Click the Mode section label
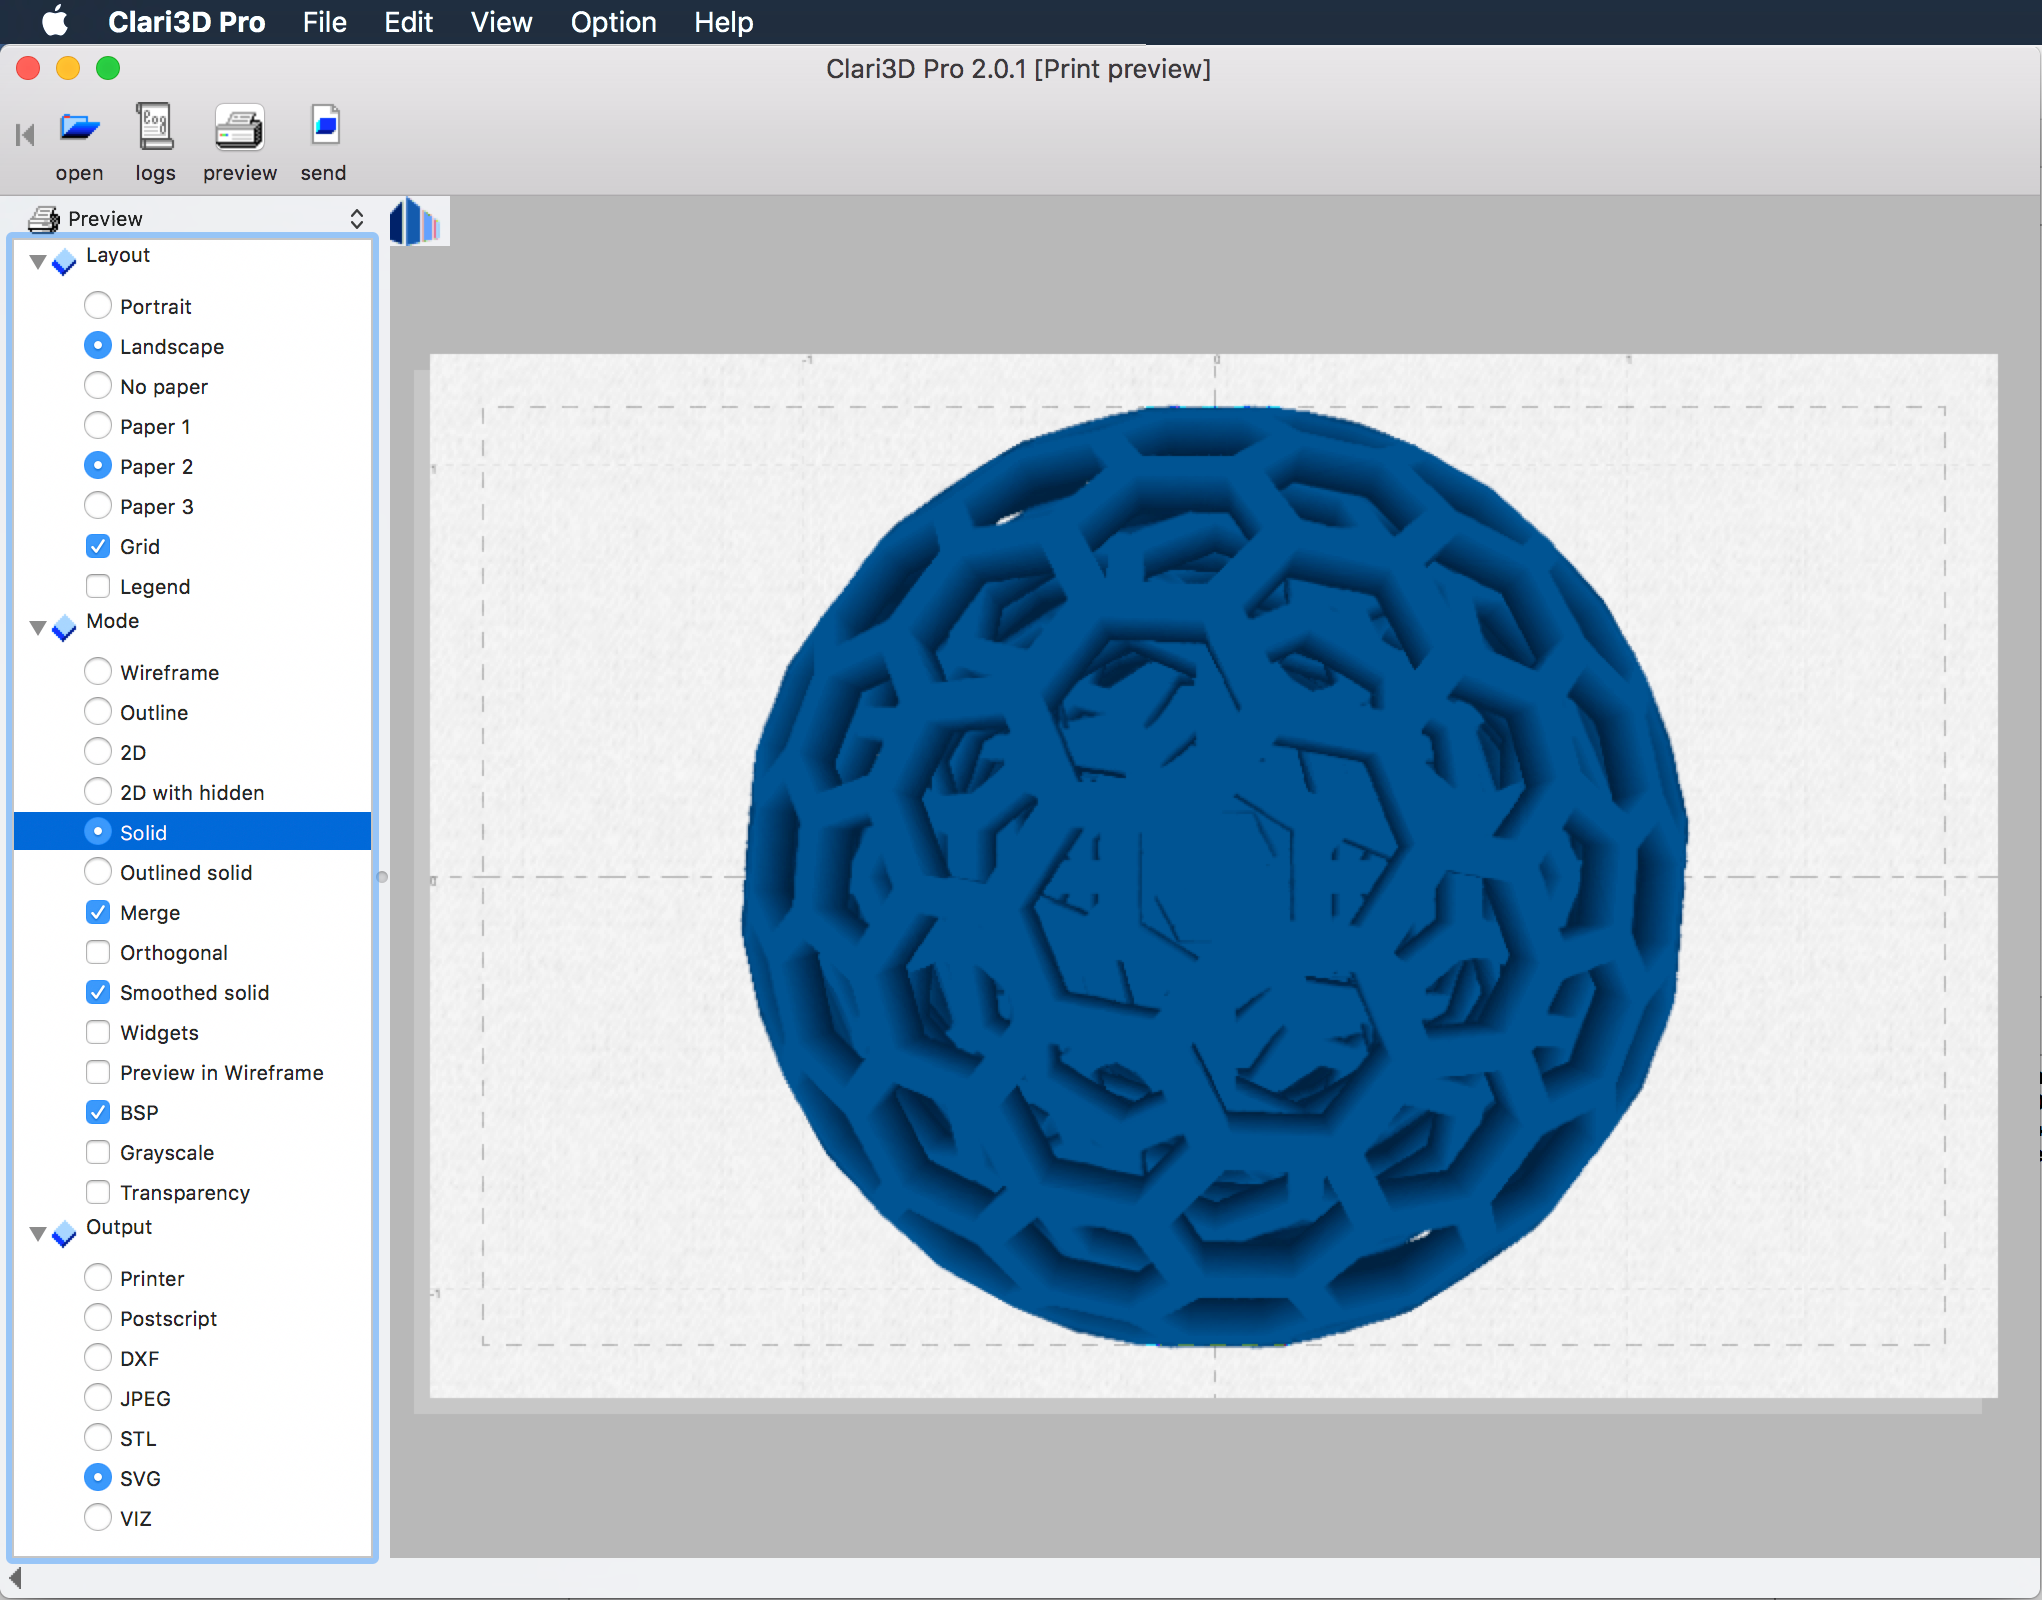Image resolution: width=2042 pixels, height=1600 pixels. coord(112,621)
